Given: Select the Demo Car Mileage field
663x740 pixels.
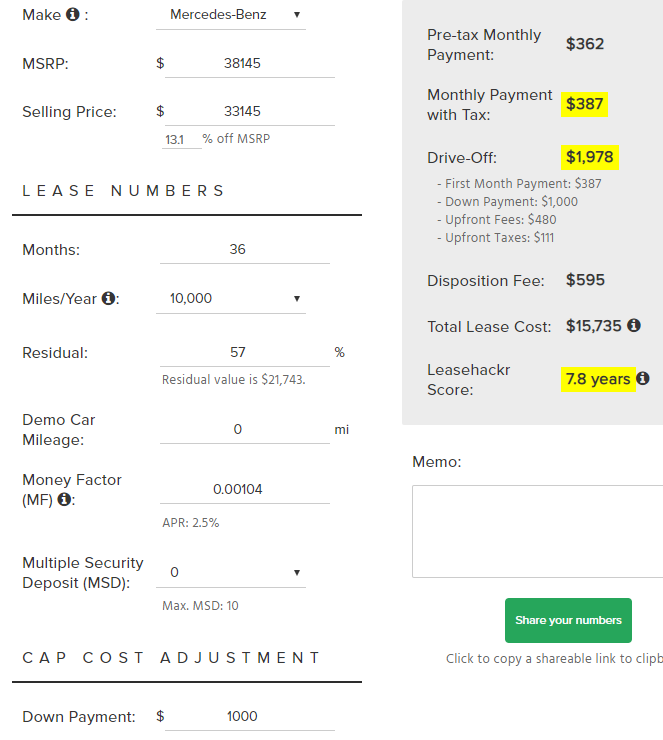Looking at the screenshot, I should point(244,429).
